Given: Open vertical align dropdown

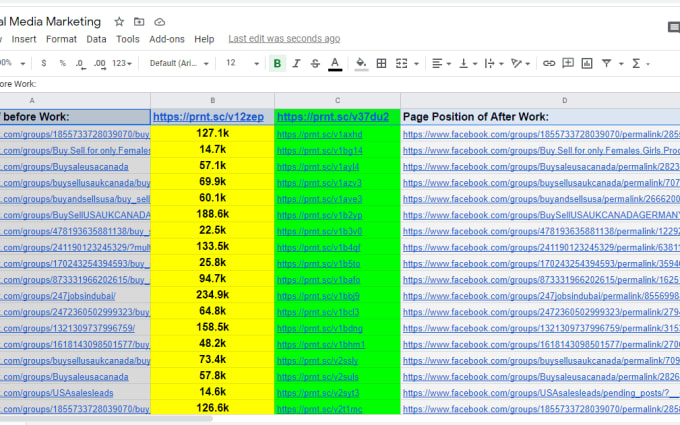Looking at the screenshot, I should (x=468, y=64).
